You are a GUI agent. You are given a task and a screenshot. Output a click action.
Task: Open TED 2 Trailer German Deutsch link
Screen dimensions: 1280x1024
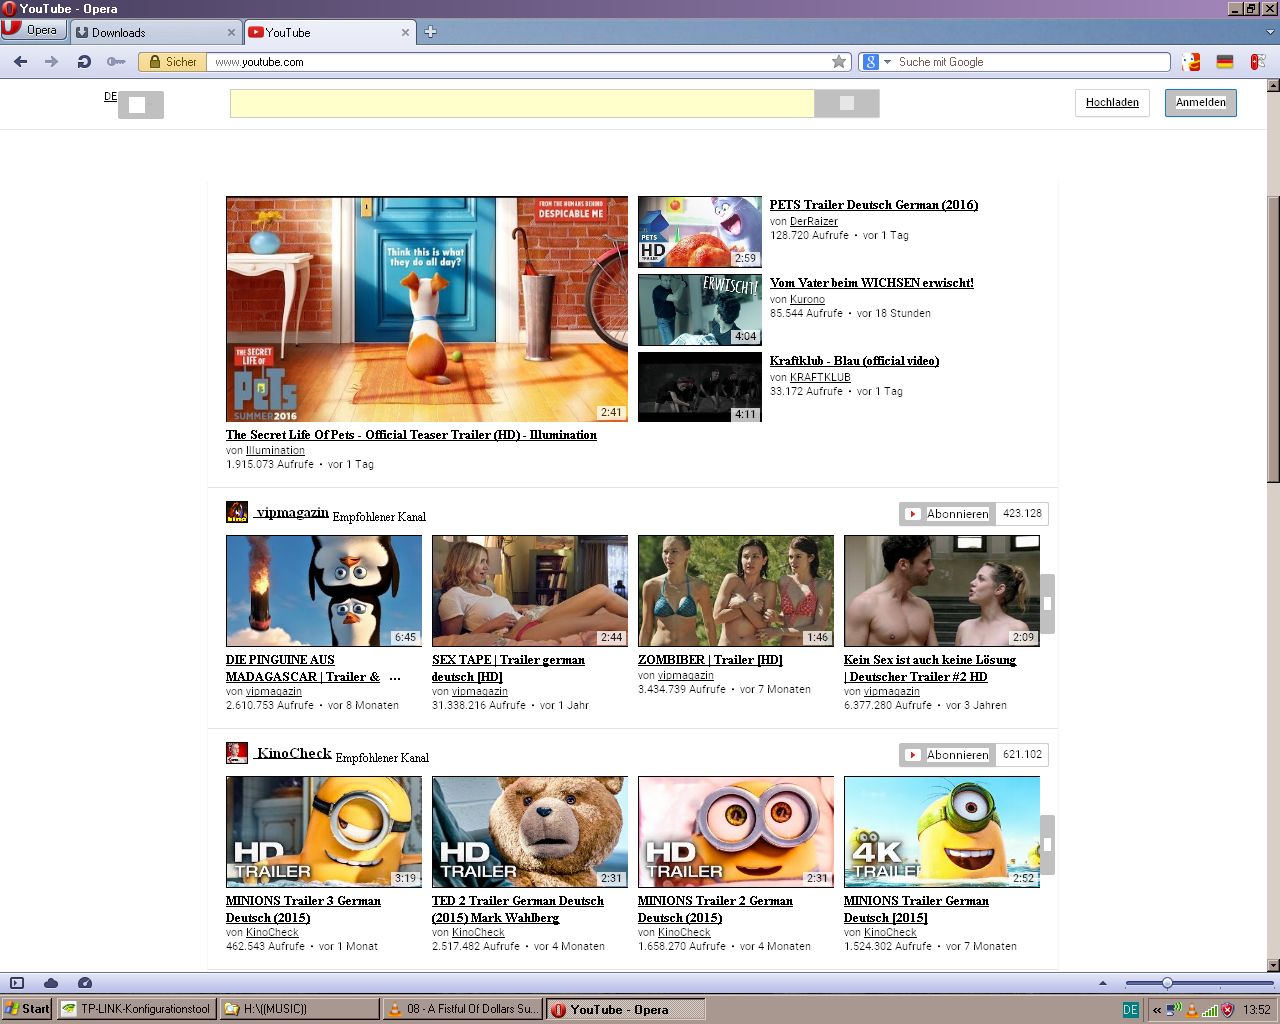(518, 909)
